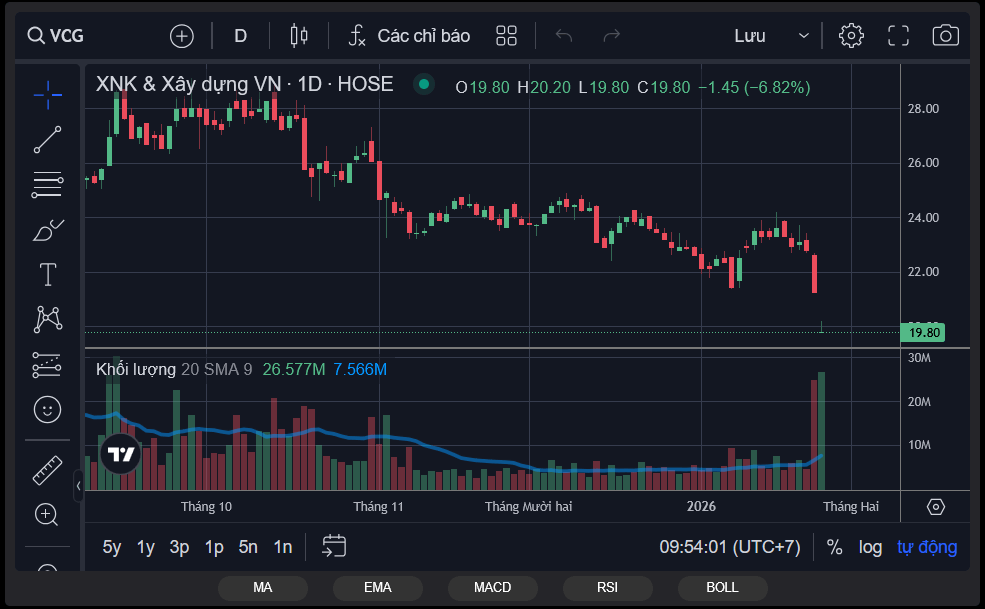This screenshot has width=985, height=609.
Task: Select the 3p time range
Action: (x=179, y=547)
